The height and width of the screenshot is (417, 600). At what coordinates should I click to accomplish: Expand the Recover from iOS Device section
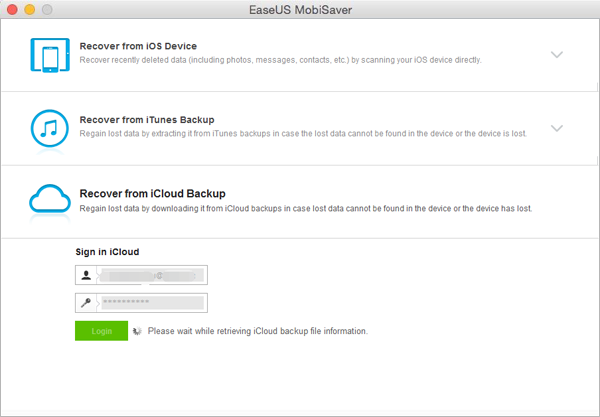click(x=557, y=55)
